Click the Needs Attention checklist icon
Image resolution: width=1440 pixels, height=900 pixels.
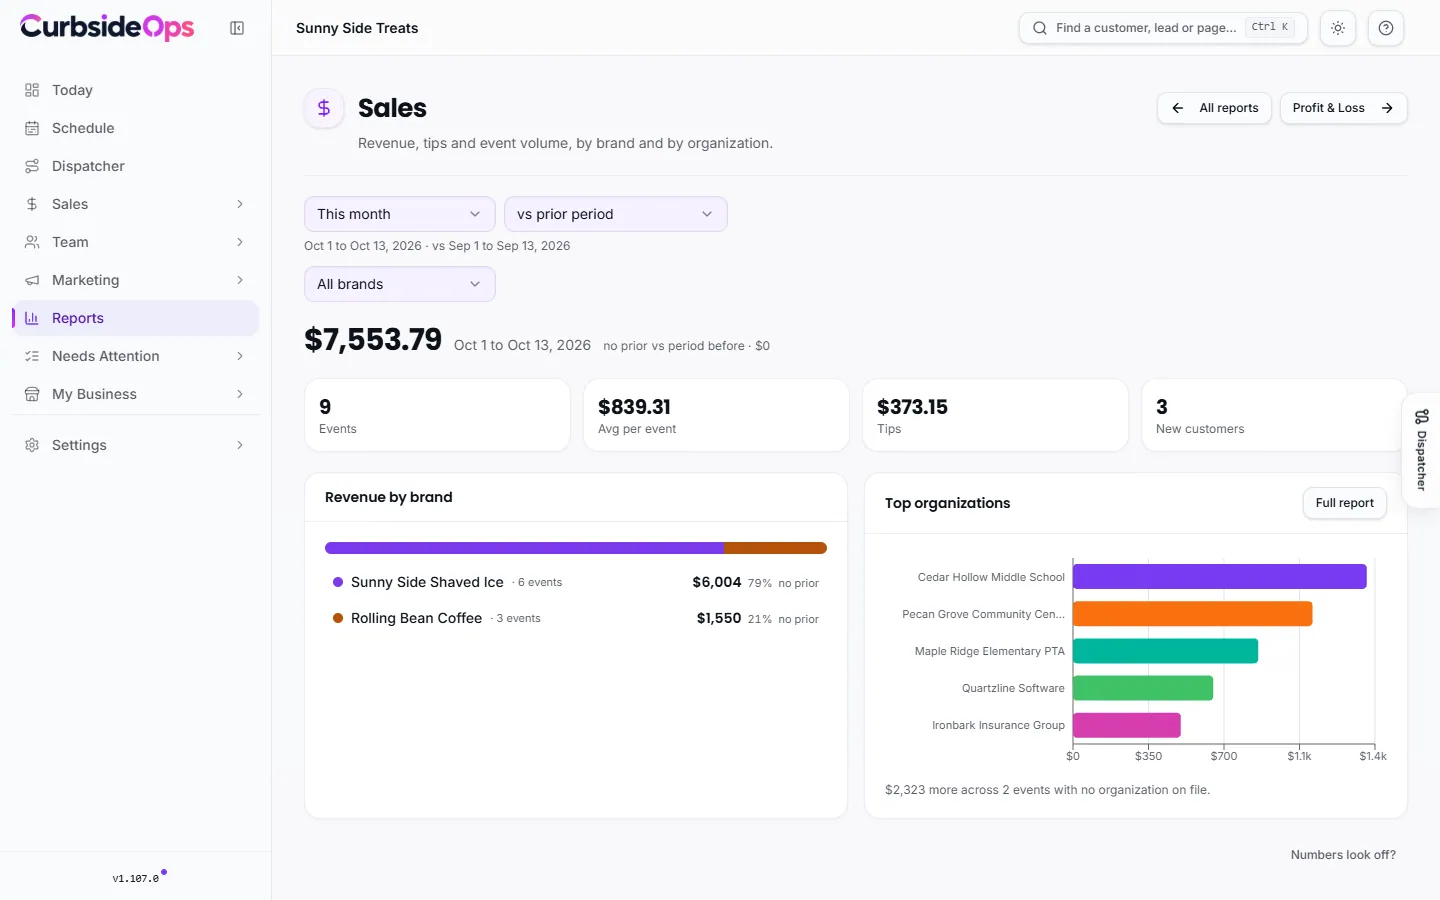(32, 356)
